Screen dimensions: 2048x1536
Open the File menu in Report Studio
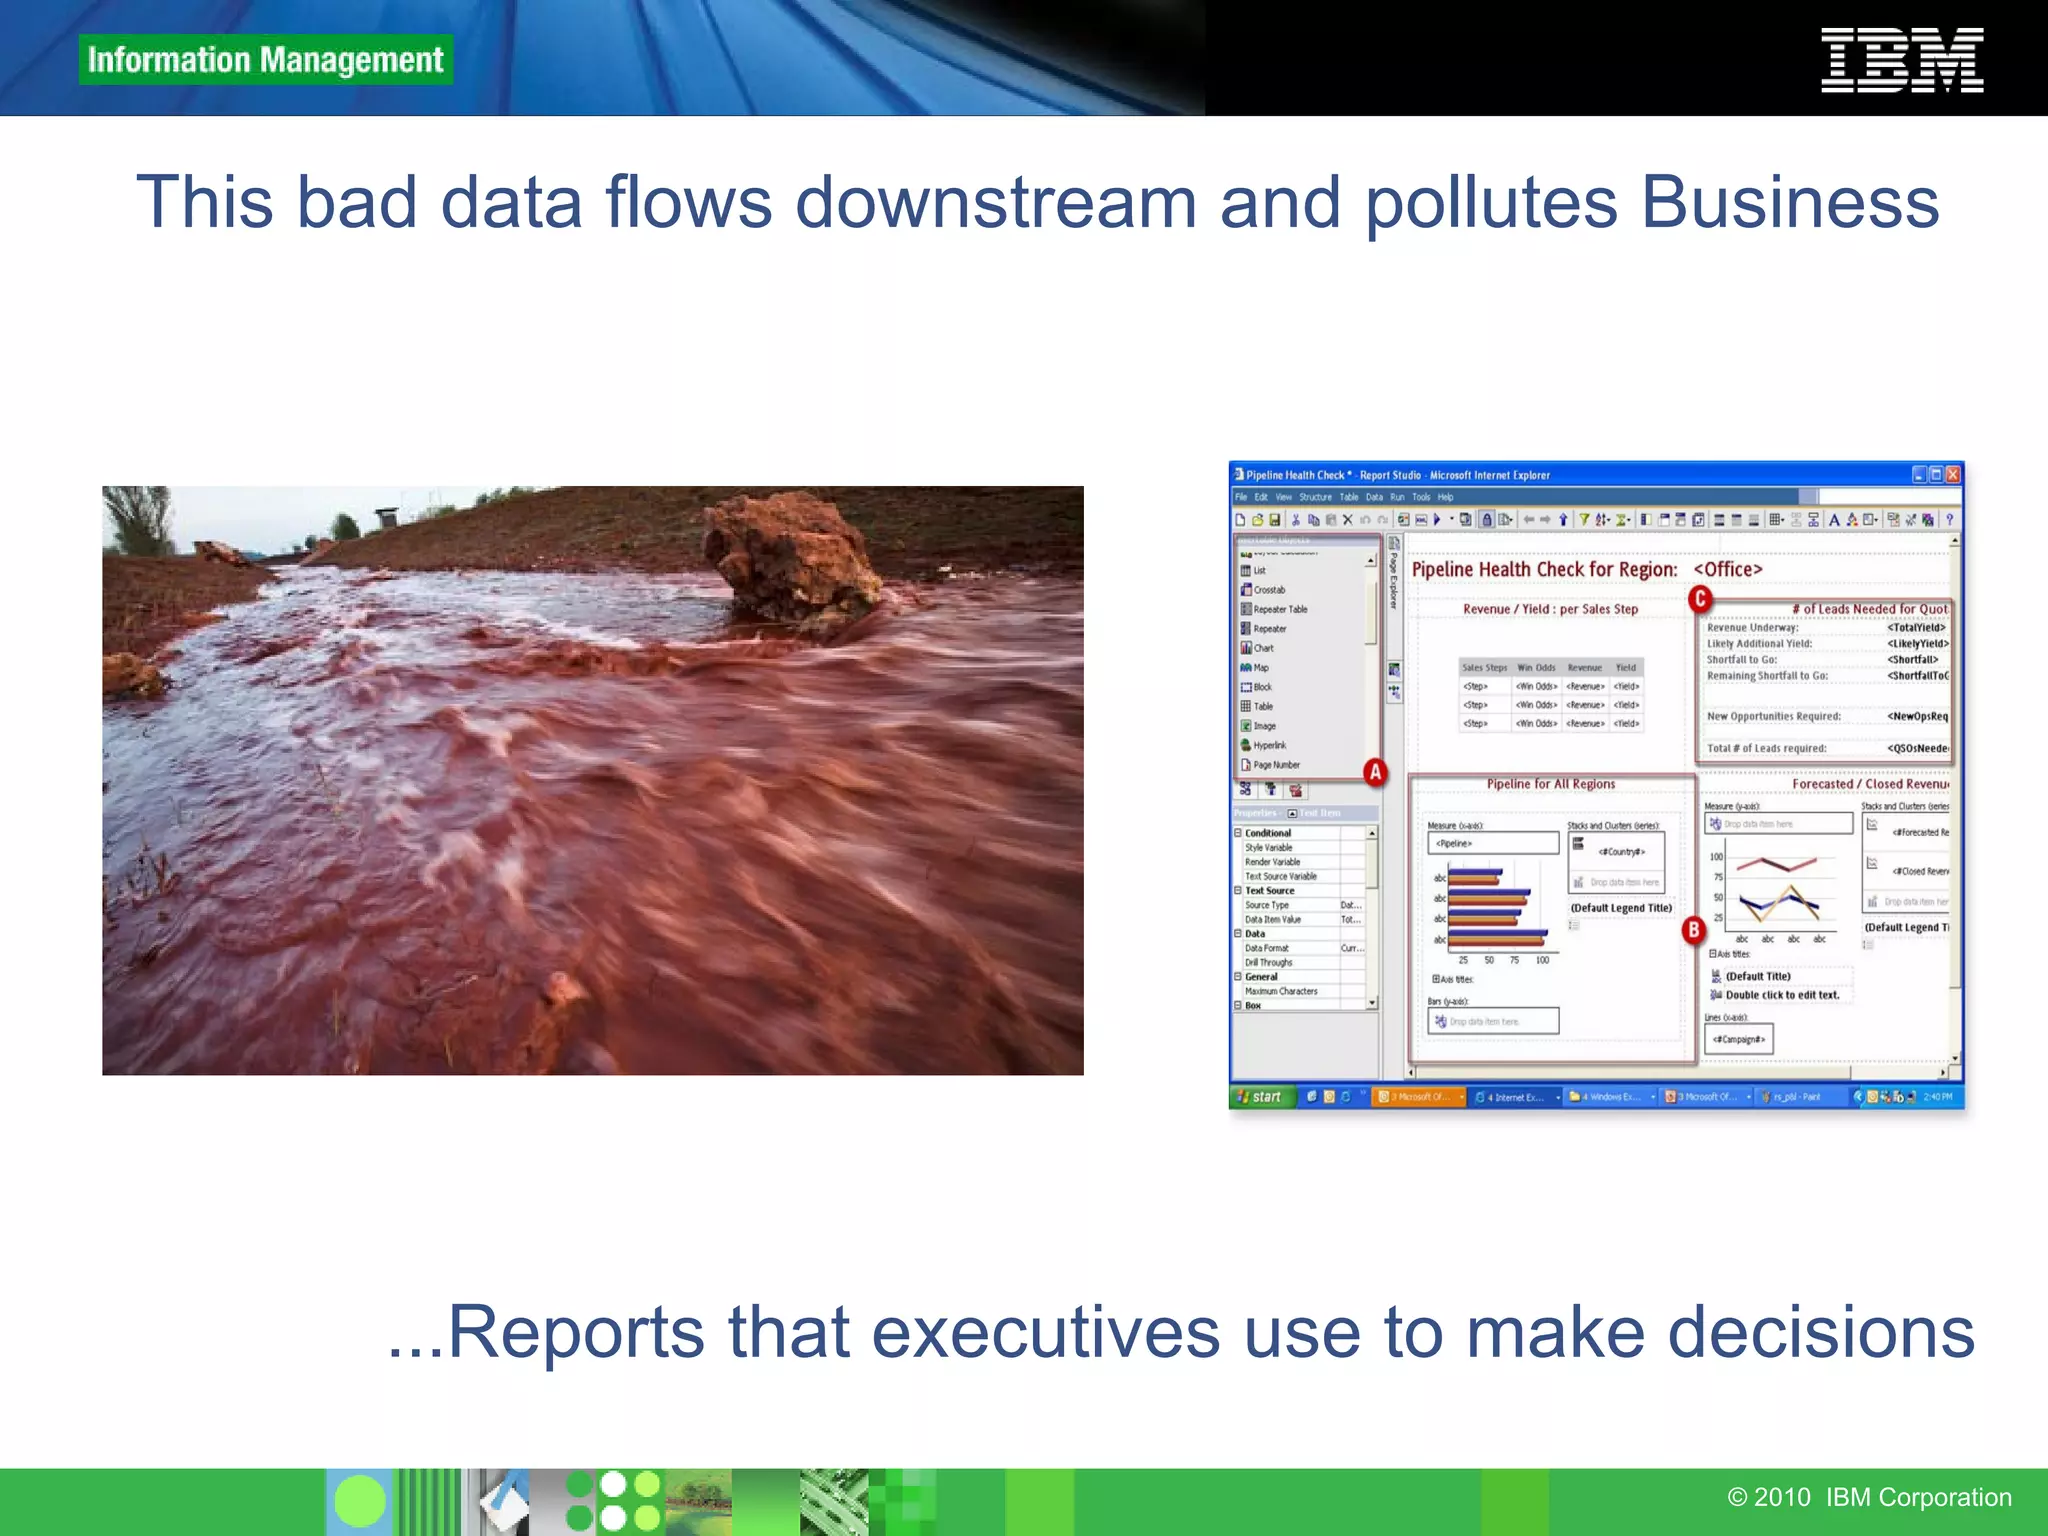click(x=1241, y=497)
